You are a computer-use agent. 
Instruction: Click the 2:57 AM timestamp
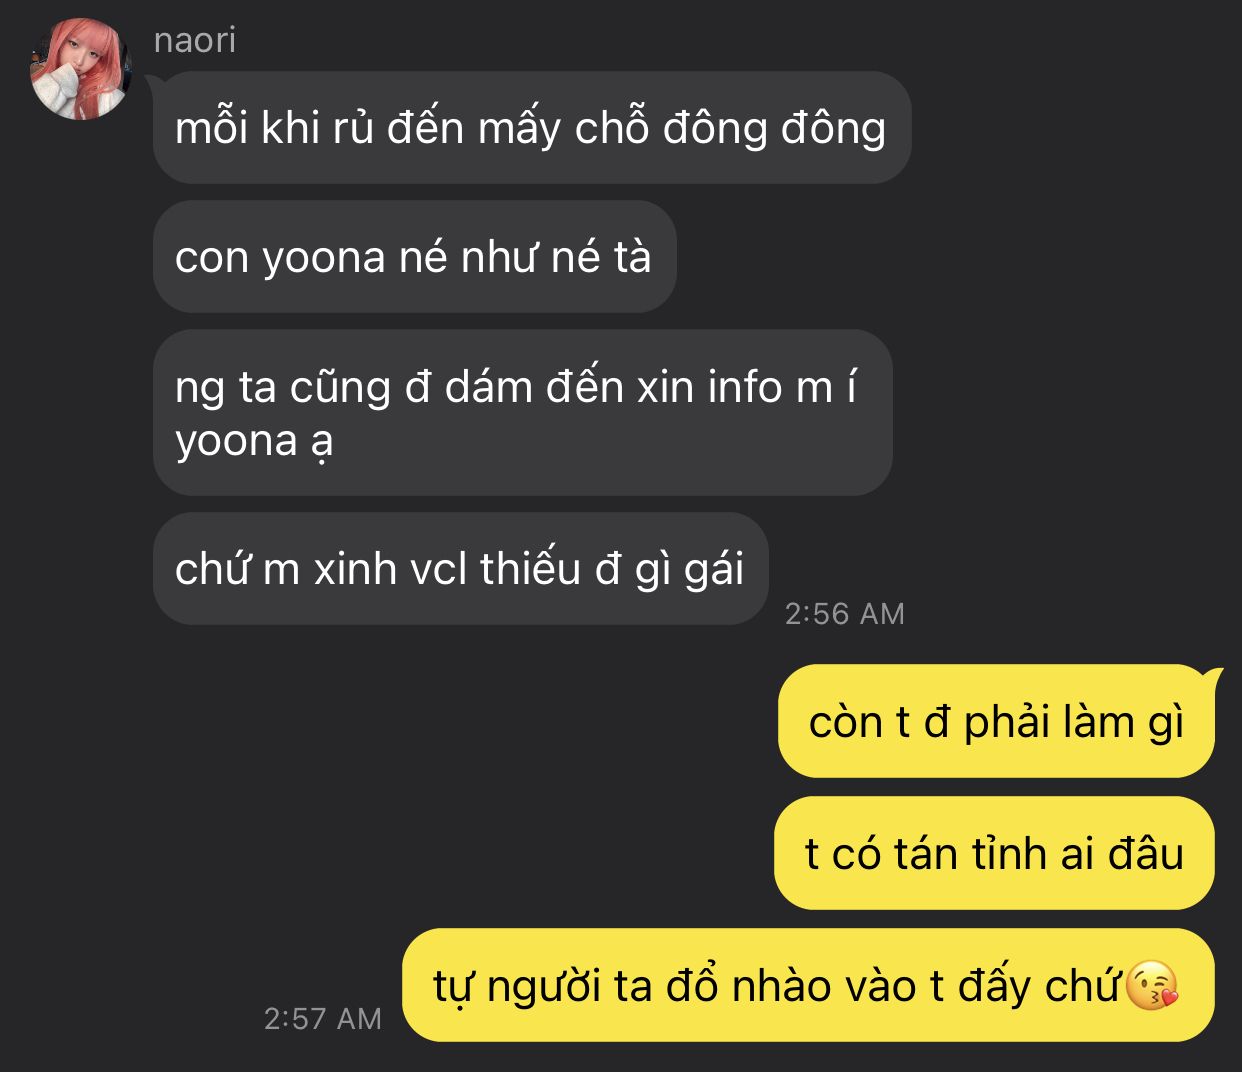pyautogui.click(x=323, y=1018)
